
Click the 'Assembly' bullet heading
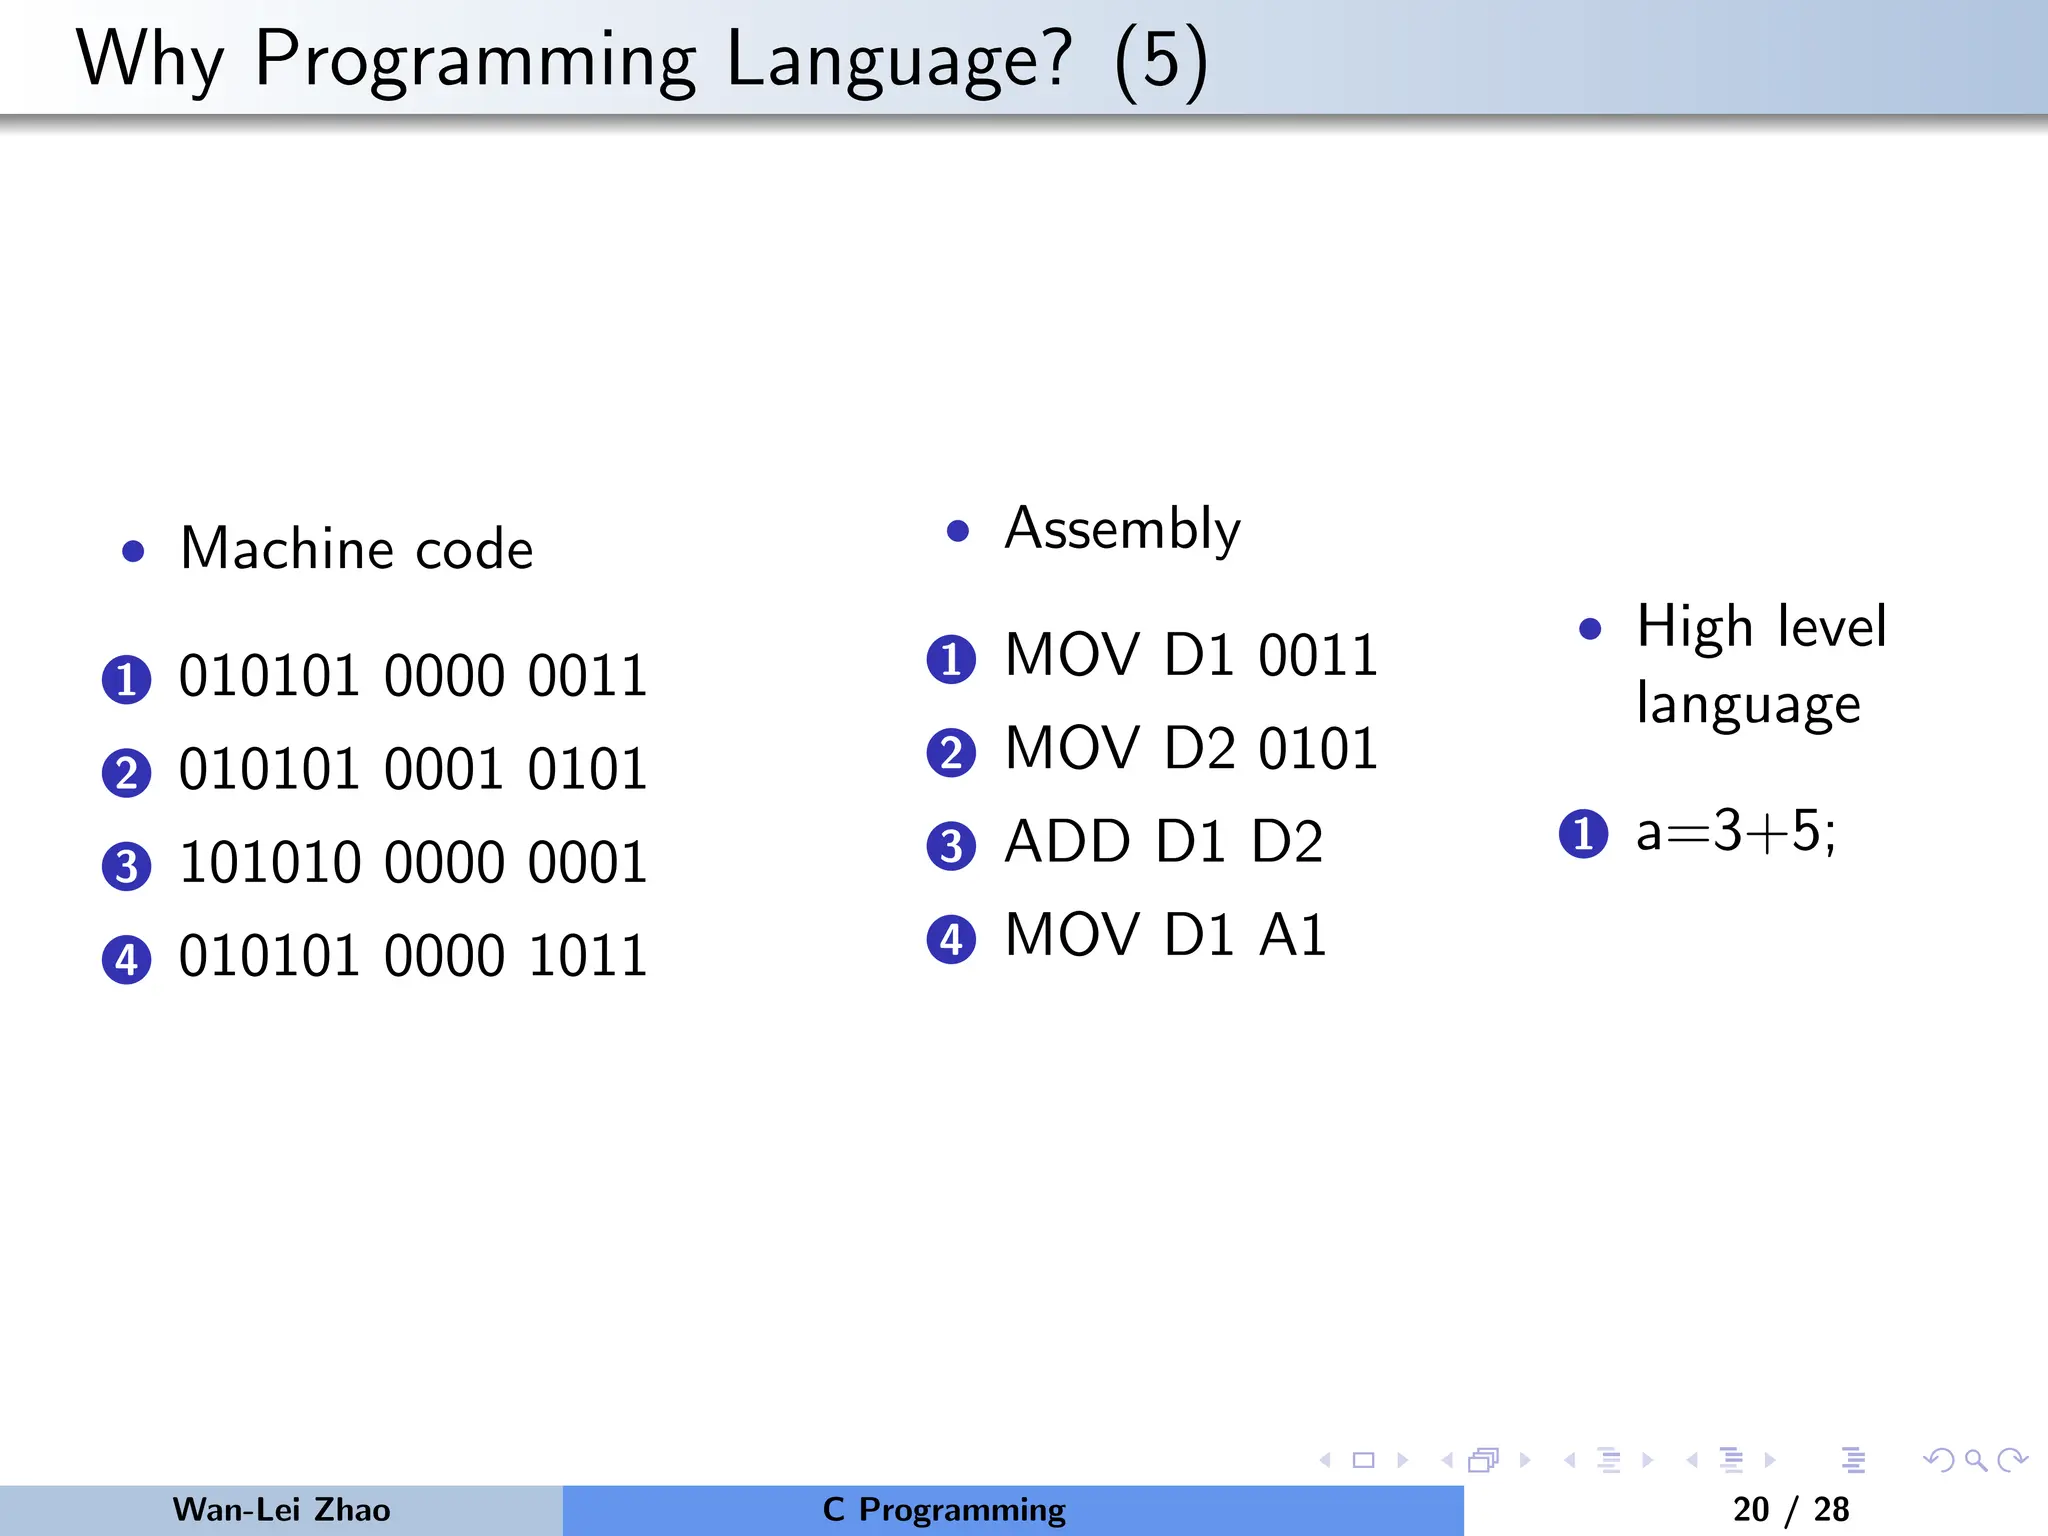(1122, 528)
